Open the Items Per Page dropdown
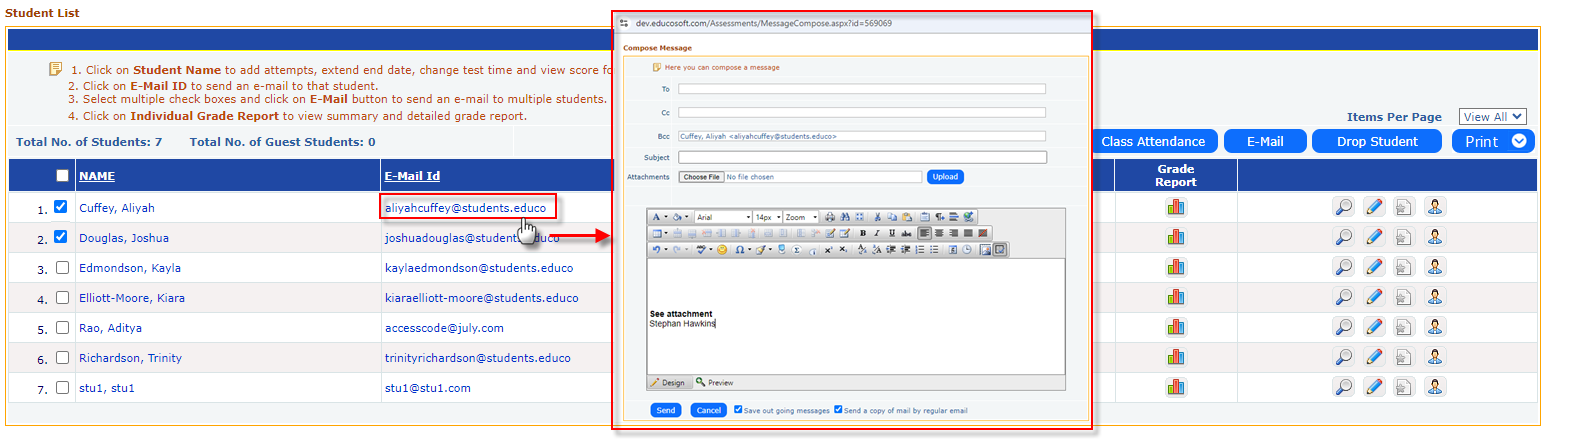The width and height of the screenshot is (1572, 447). click(x=1491, y=117)
